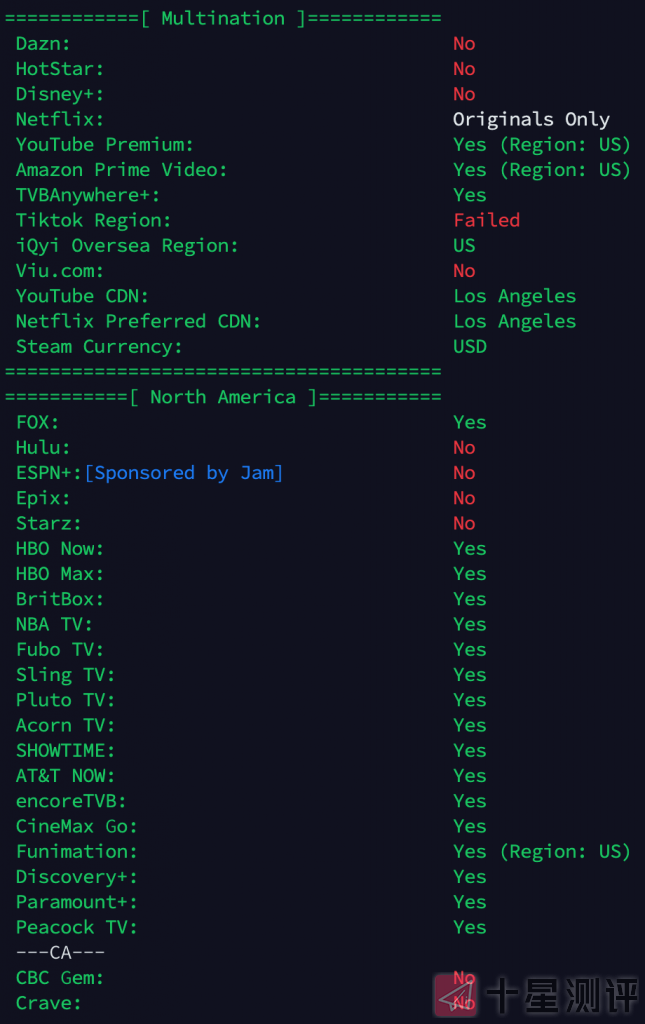Click the "---CA---" separator text
The height and width of the screenshot is (1024, 645).
60,952
